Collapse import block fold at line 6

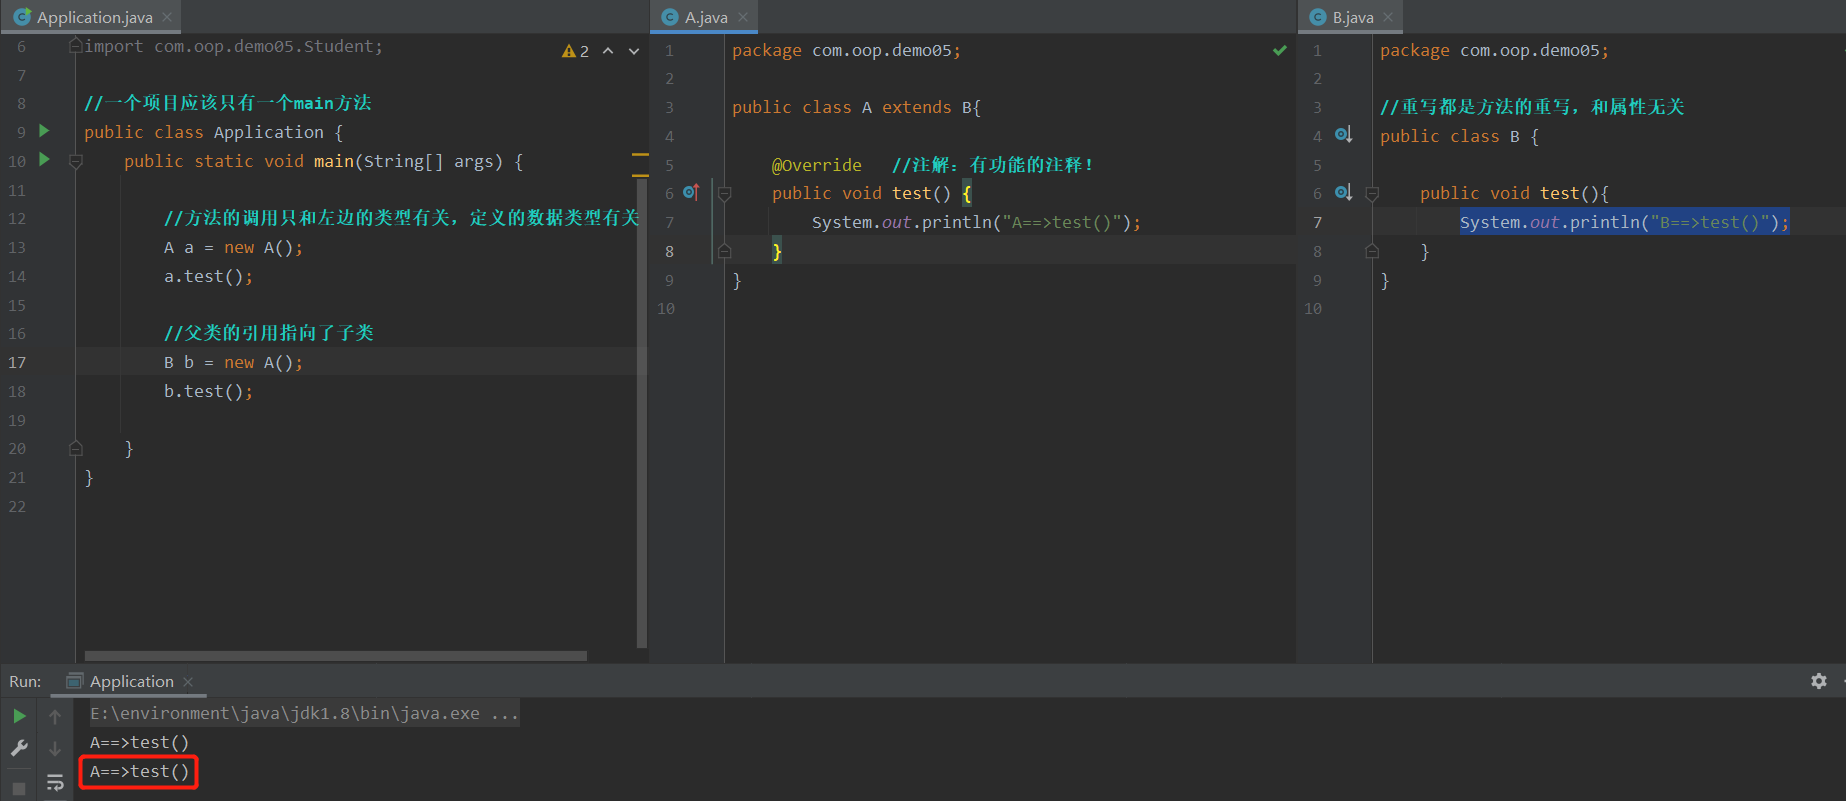76,46
